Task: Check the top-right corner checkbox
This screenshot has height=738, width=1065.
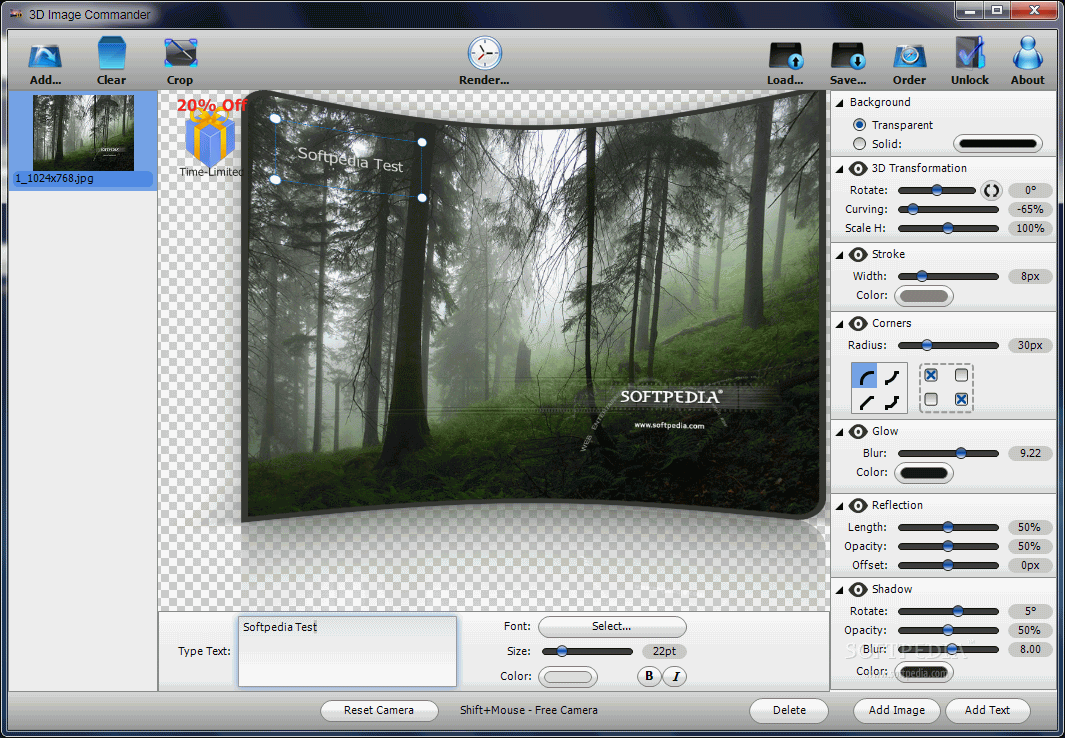Action: click(961, 375)
